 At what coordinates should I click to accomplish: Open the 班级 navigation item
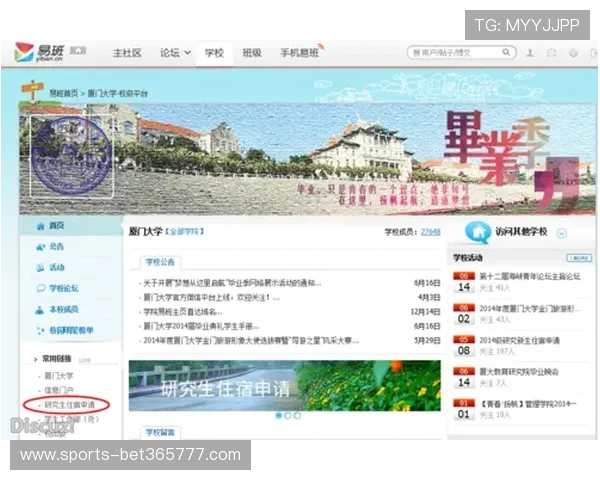(252, 53)
